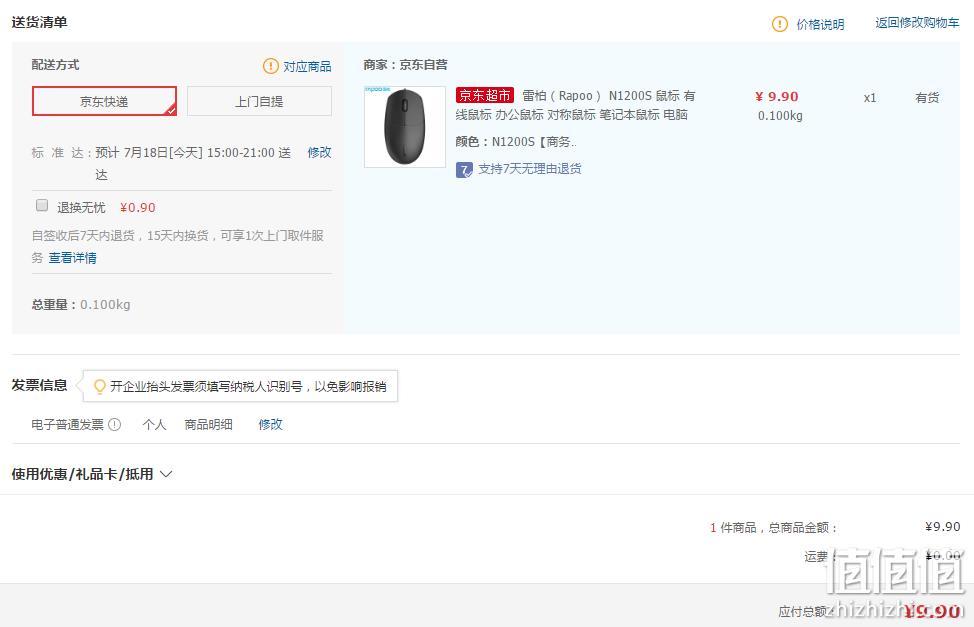974x627 pixels.
Task: Select 上门自提 pickup option
Action: [x=259, y=101]
